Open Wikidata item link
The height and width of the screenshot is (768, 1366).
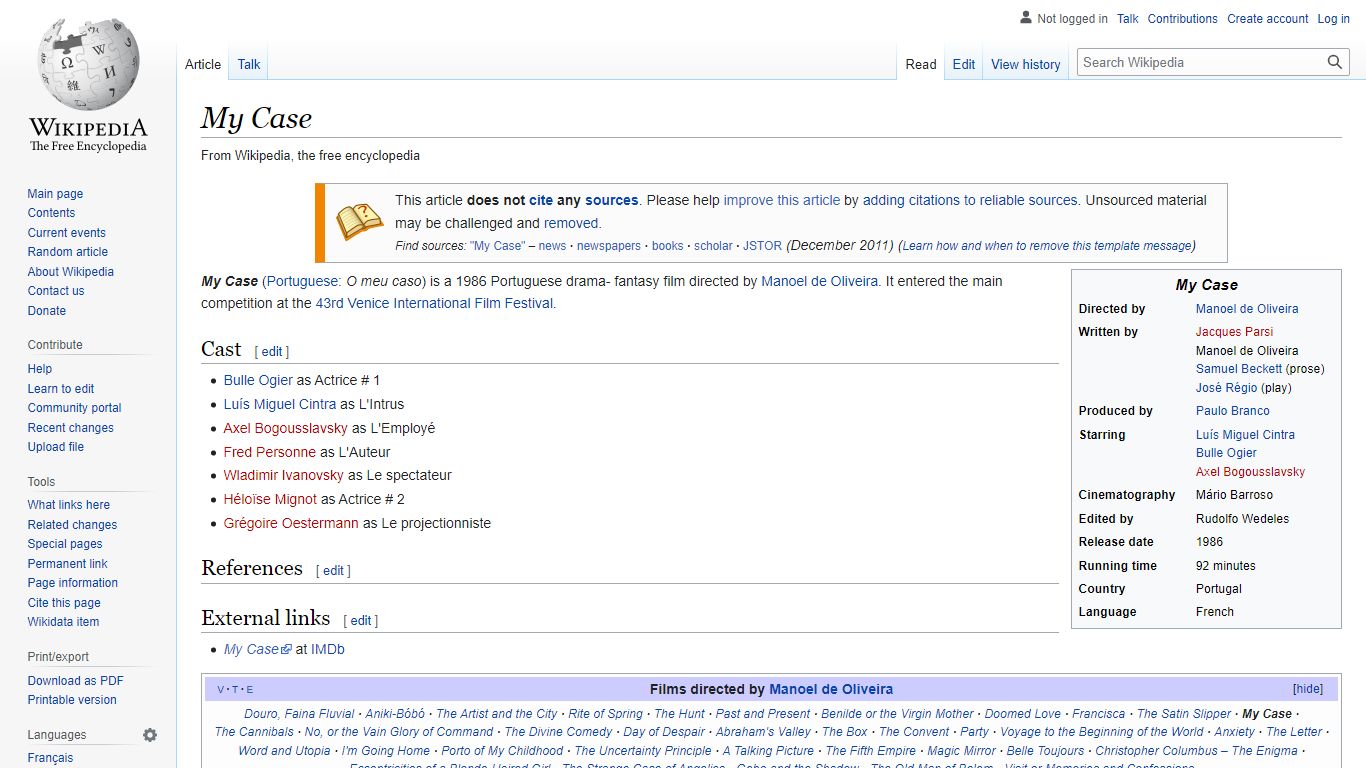[63, 622]
